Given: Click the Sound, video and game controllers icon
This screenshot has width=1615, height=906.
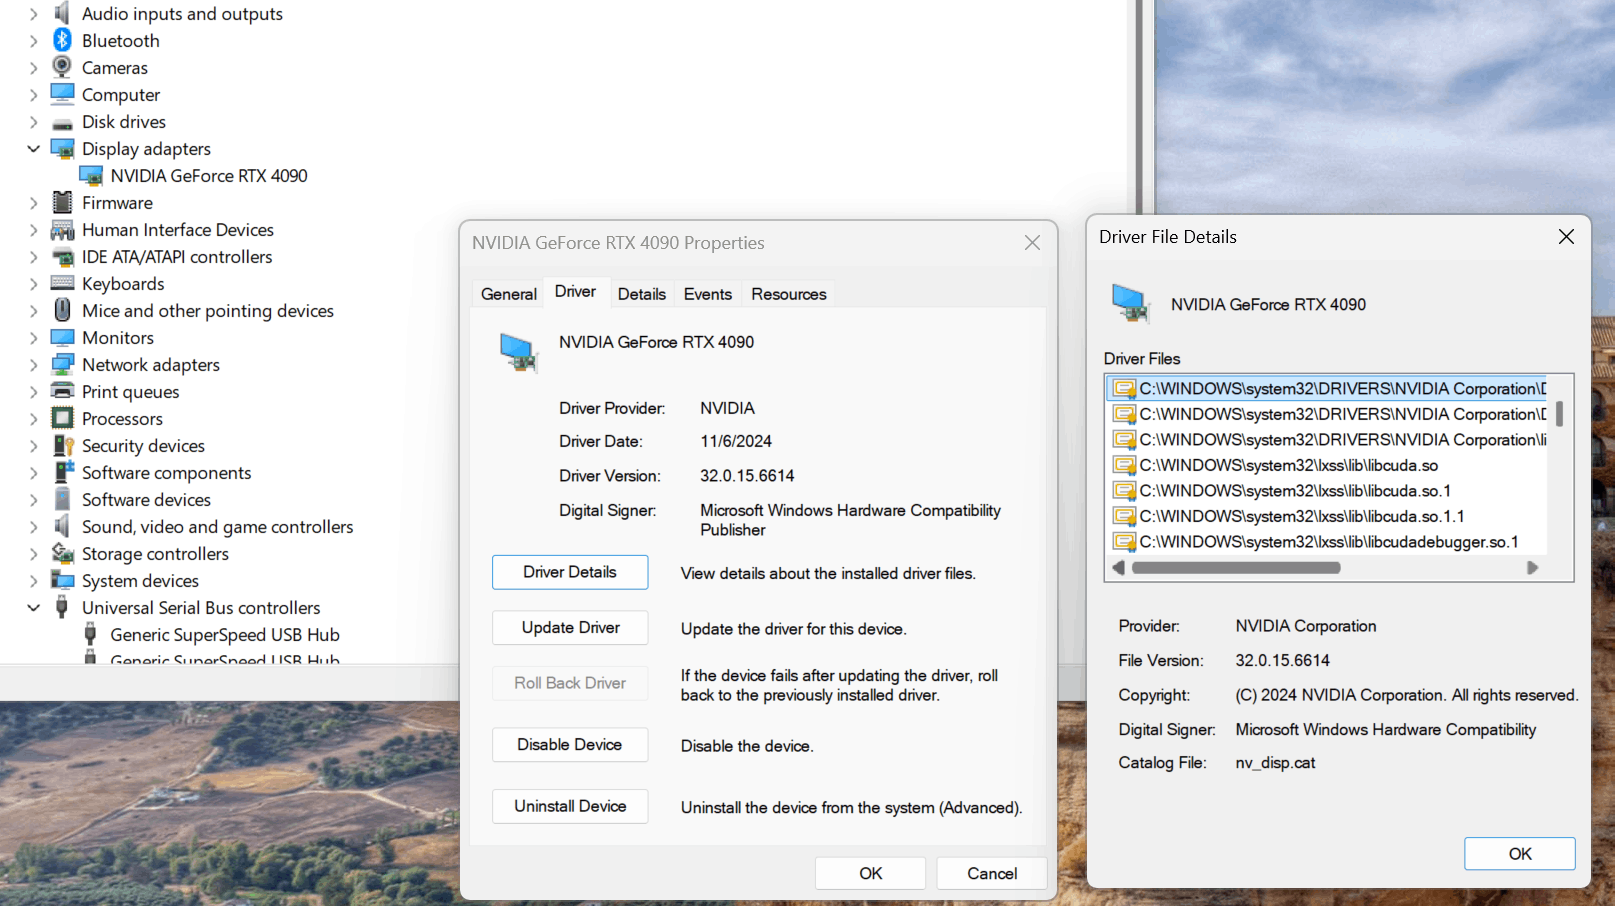Looking at the screenshot, I should (62, 526).
